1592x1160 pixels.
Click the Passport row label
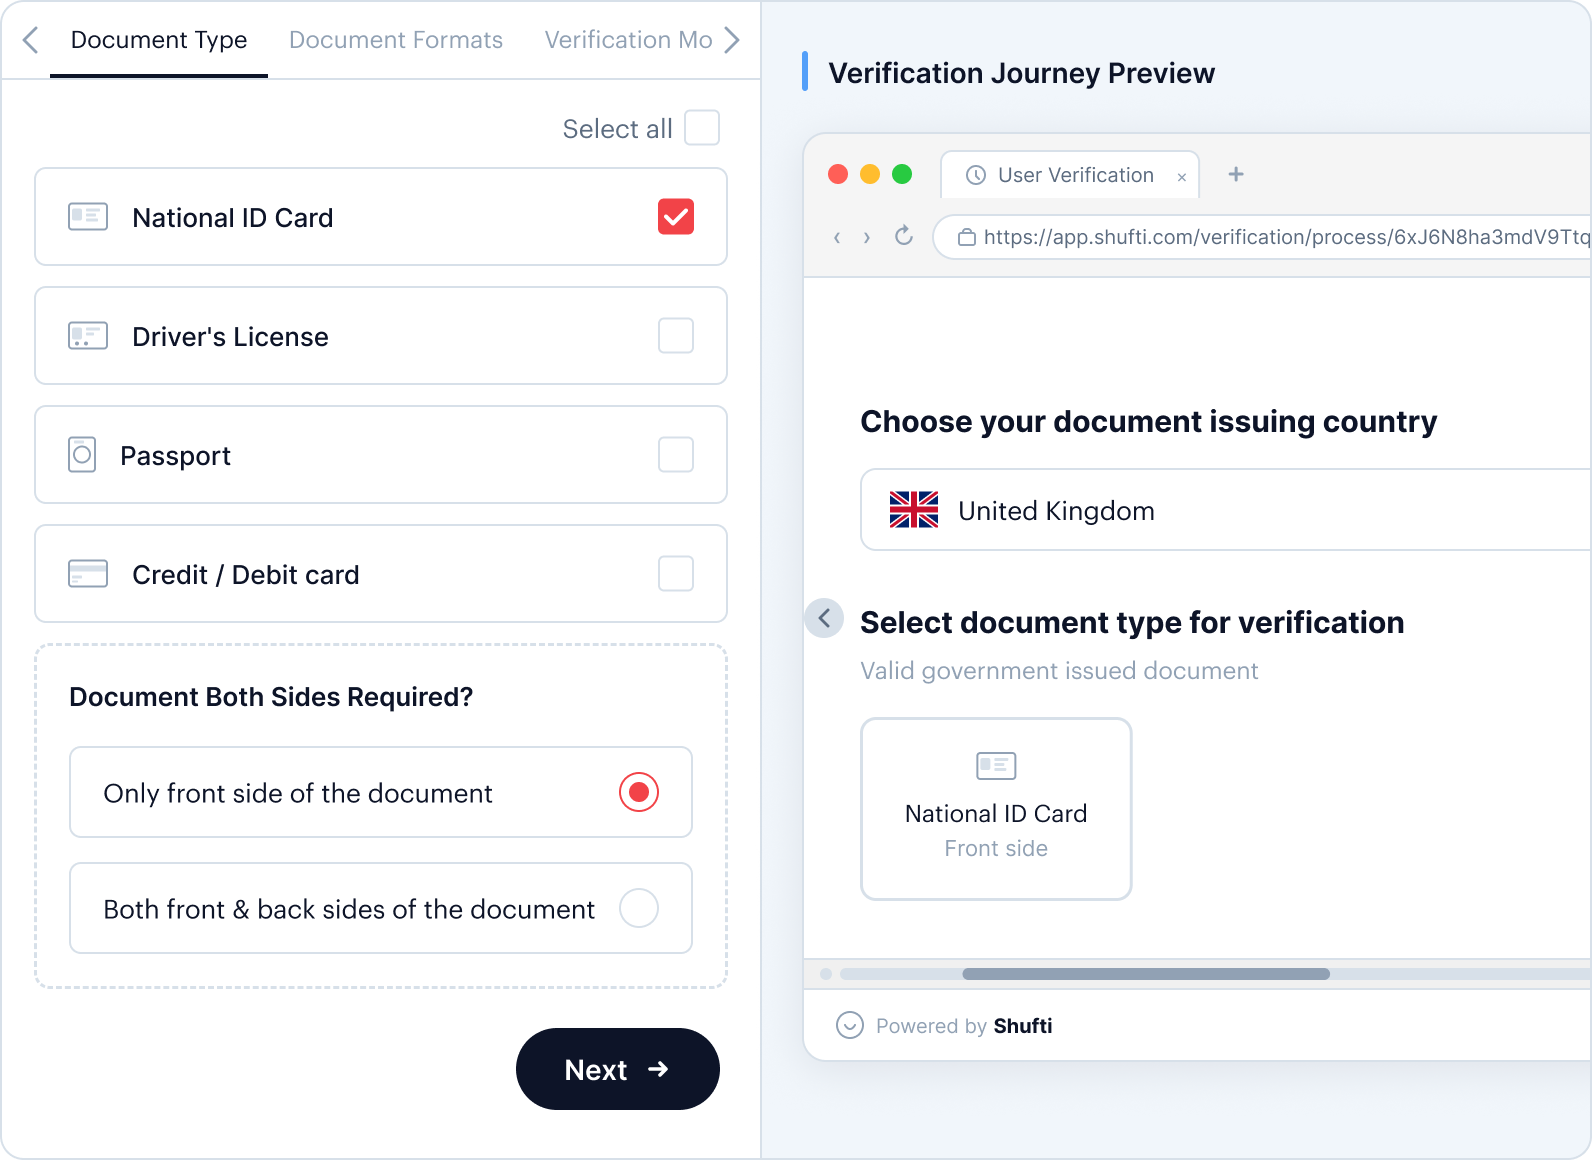(x=175, y=456)
